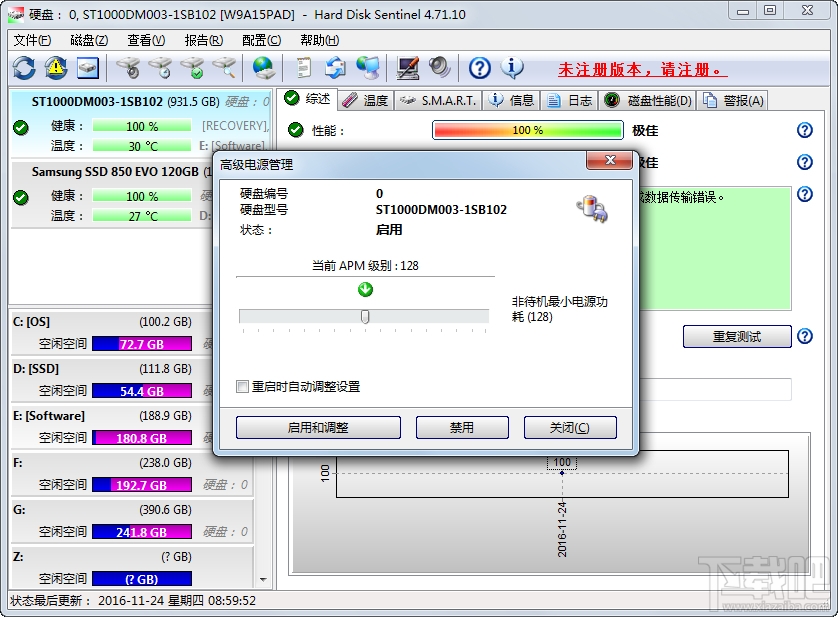Open the 配置(C) menu

point(260,40)
